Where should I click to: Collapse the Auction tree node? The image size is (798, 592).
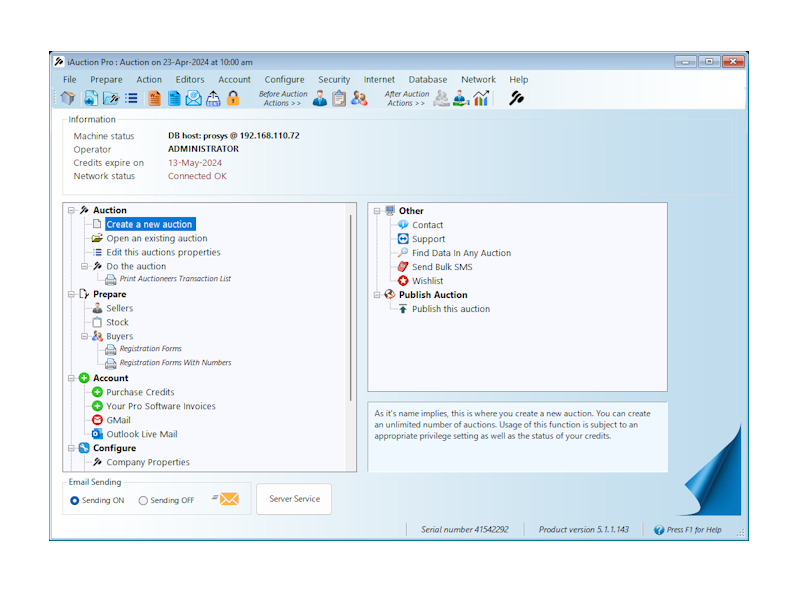pyautogui.click(x=71, y=210)
